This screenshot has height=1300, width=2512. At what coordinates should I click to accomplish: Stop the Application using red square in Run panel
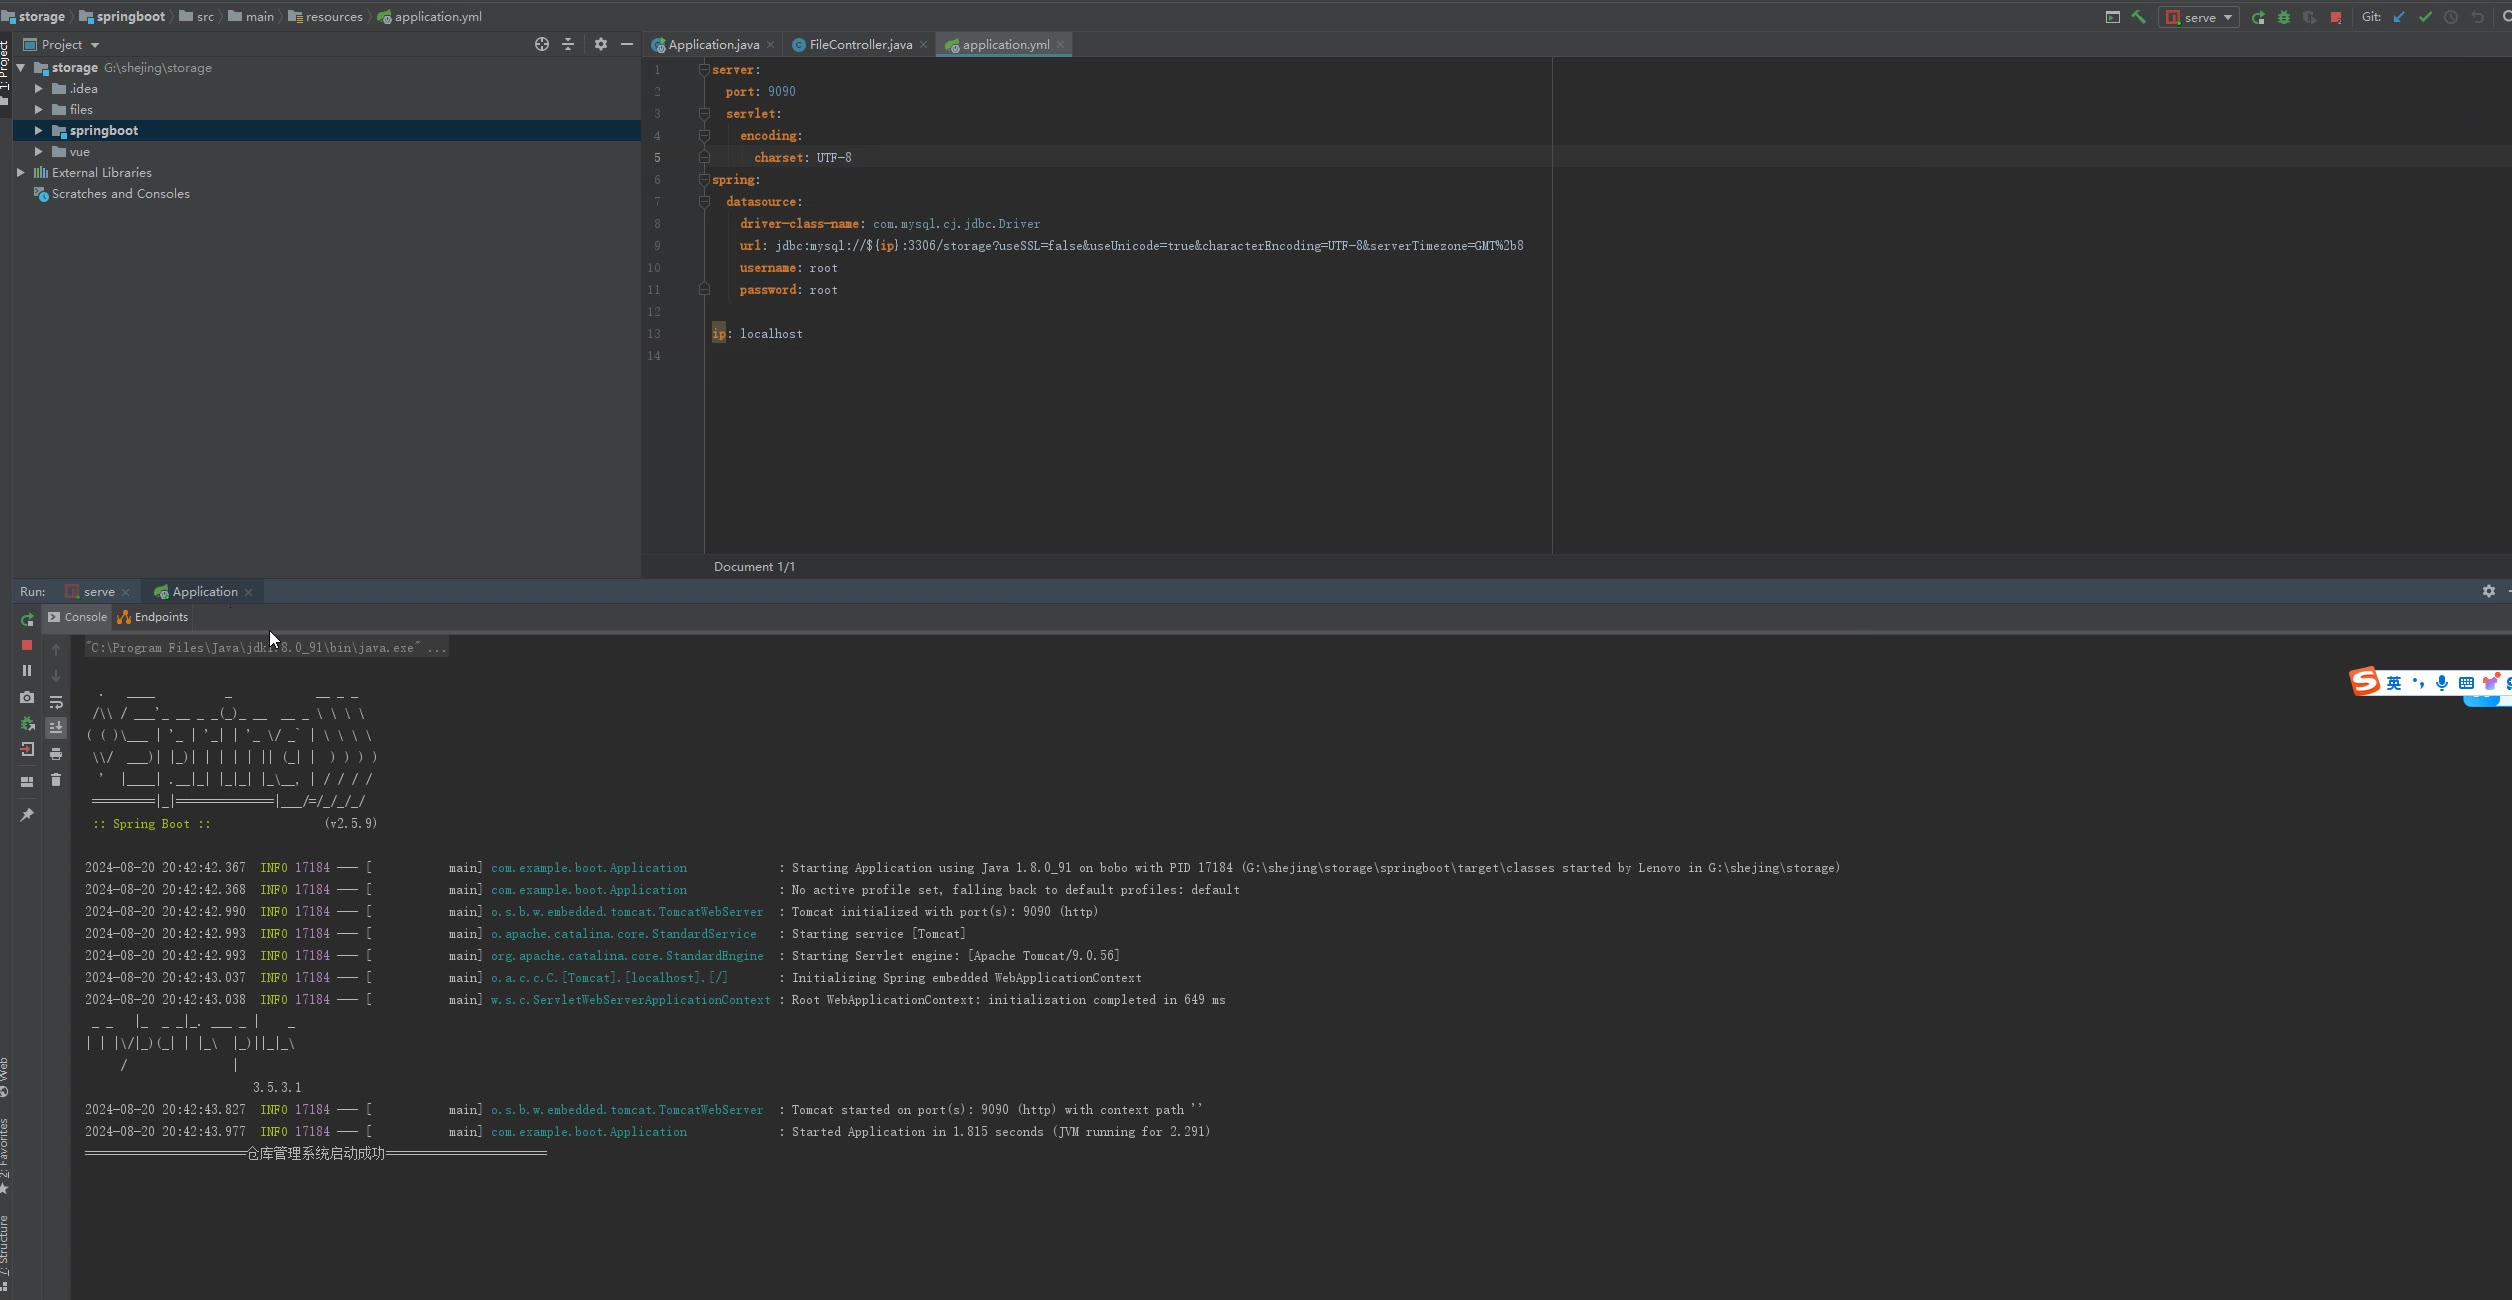click(x=27, y=645)
